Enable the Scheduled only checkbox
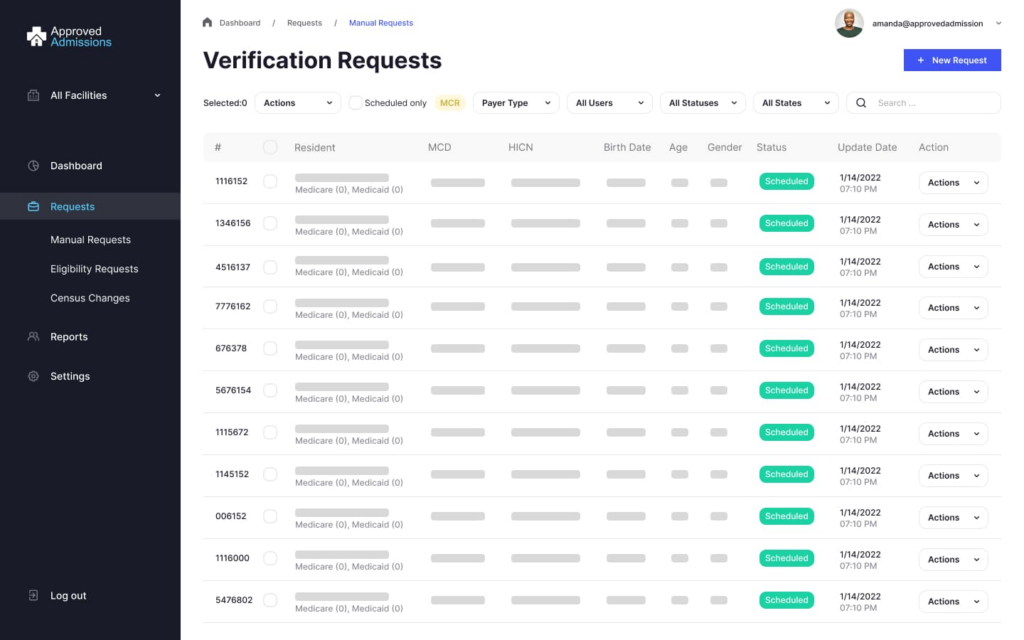This screenshot has width=1024, height=640. tap(355, 103)
